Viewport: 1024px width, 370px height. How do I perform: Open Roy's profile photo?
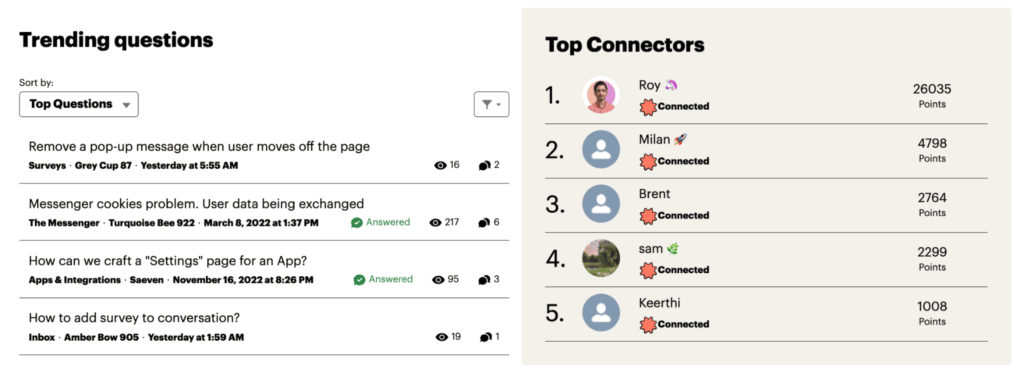(x=601, y=95)
